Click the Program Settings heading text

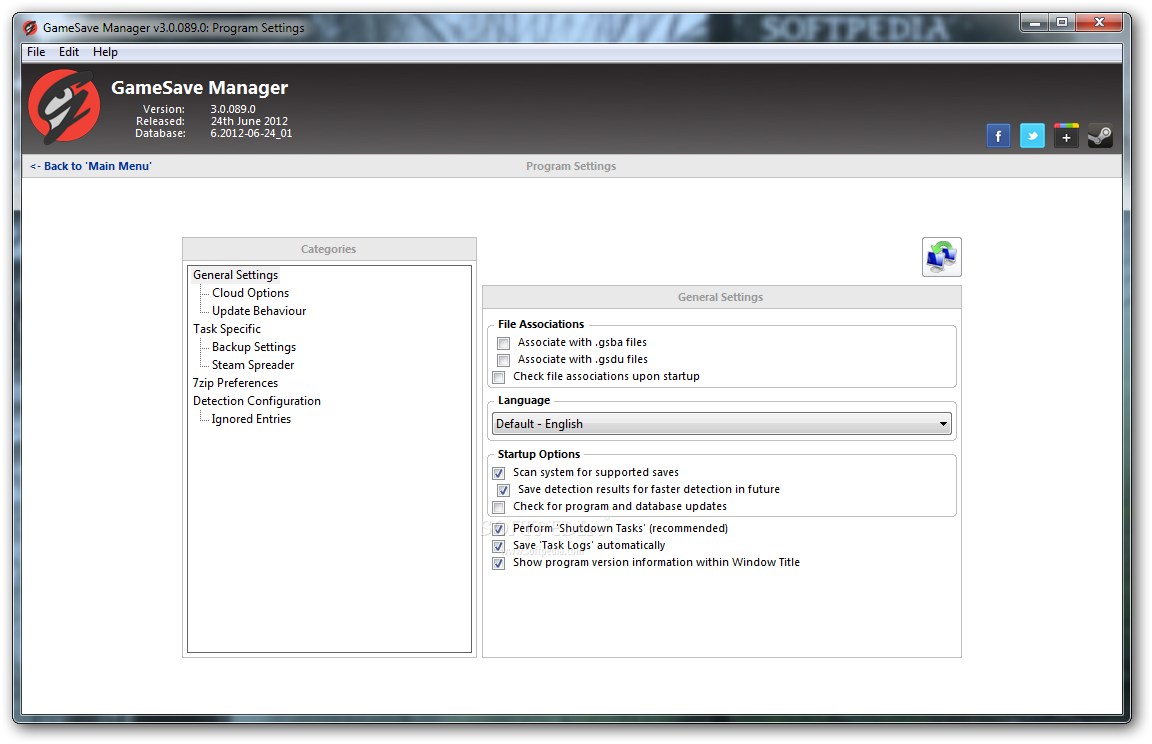[571, 166]
